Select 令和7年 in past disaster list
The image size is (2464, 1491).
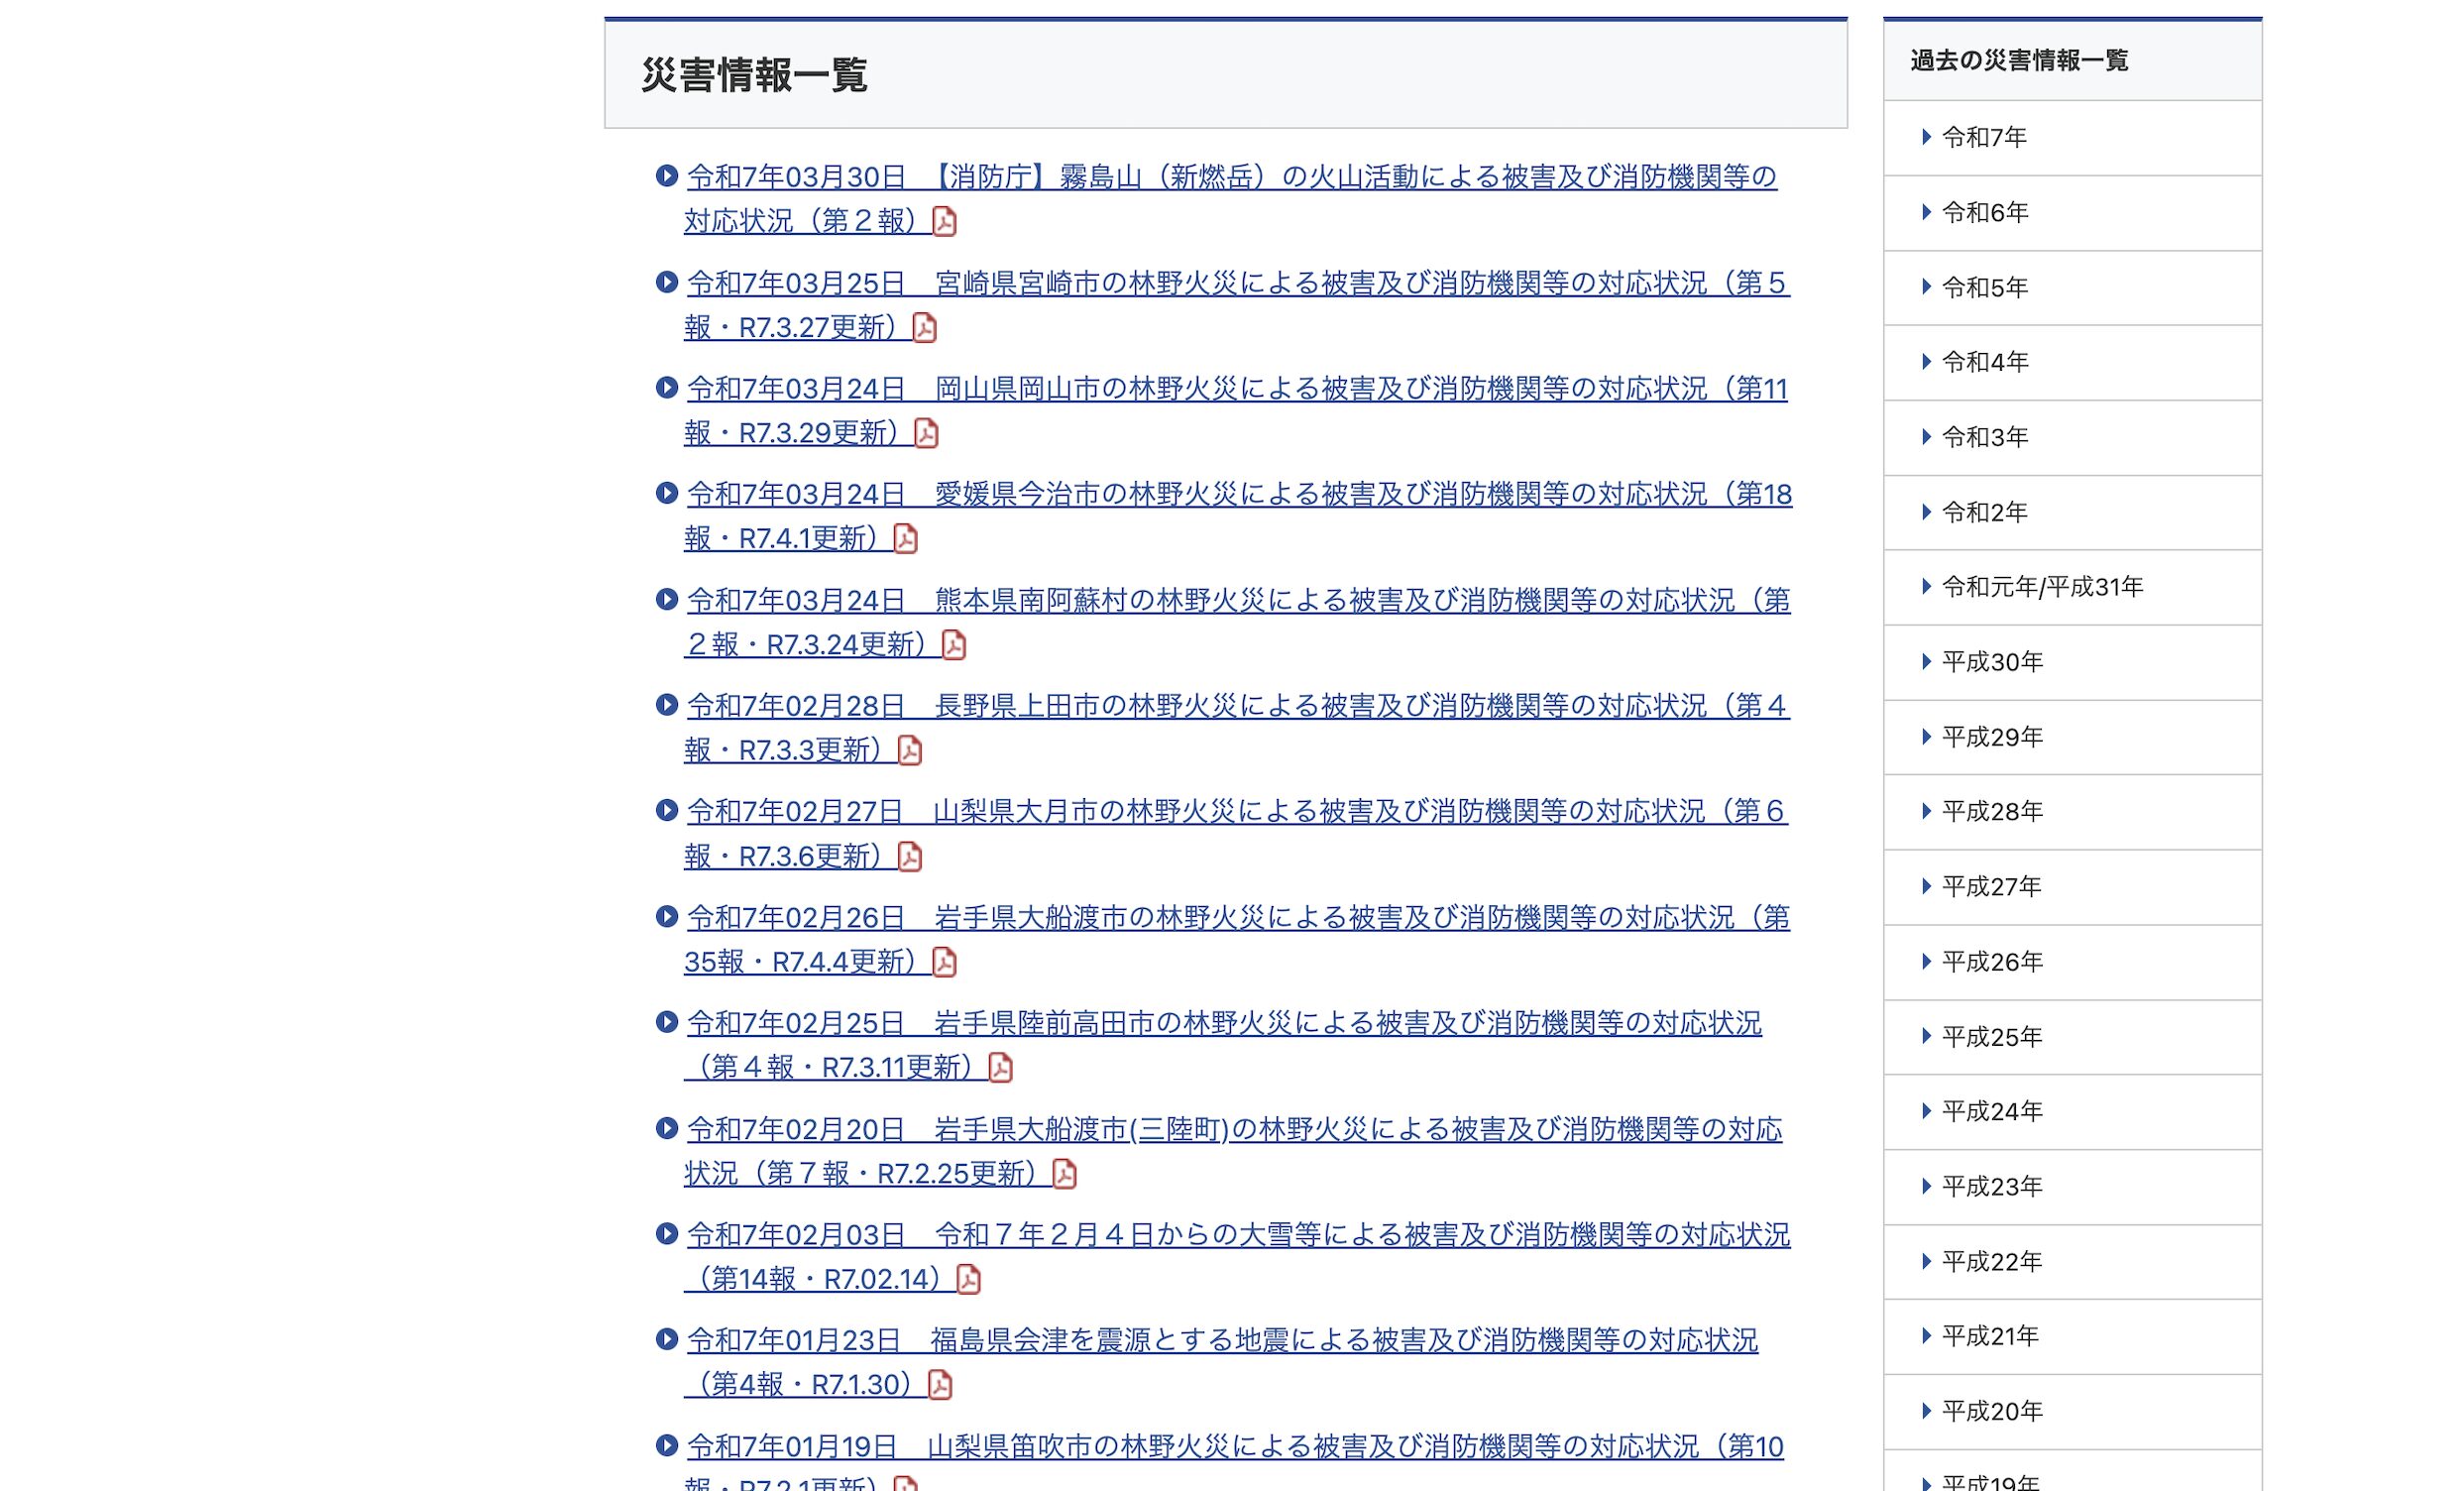pos(2072,138)
